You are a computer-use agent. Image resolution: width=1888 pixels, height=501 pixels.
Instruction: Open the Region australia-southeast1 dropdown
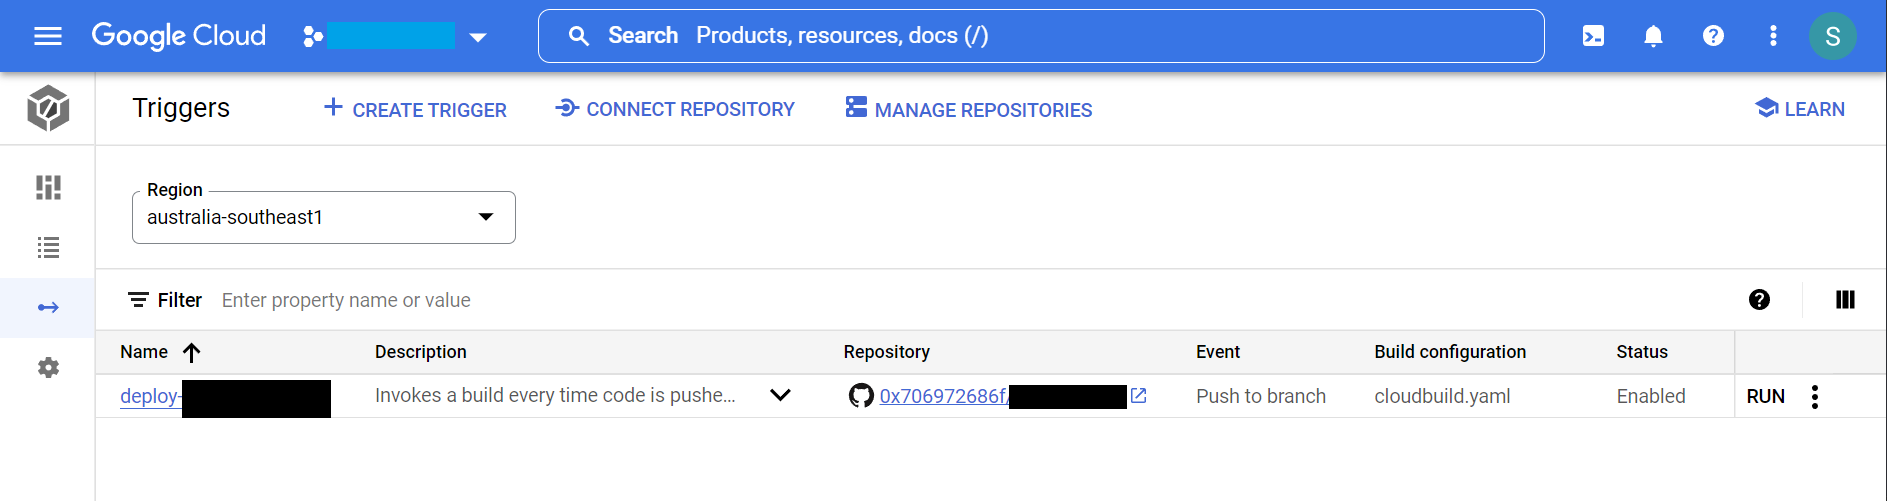coord(323,217)
